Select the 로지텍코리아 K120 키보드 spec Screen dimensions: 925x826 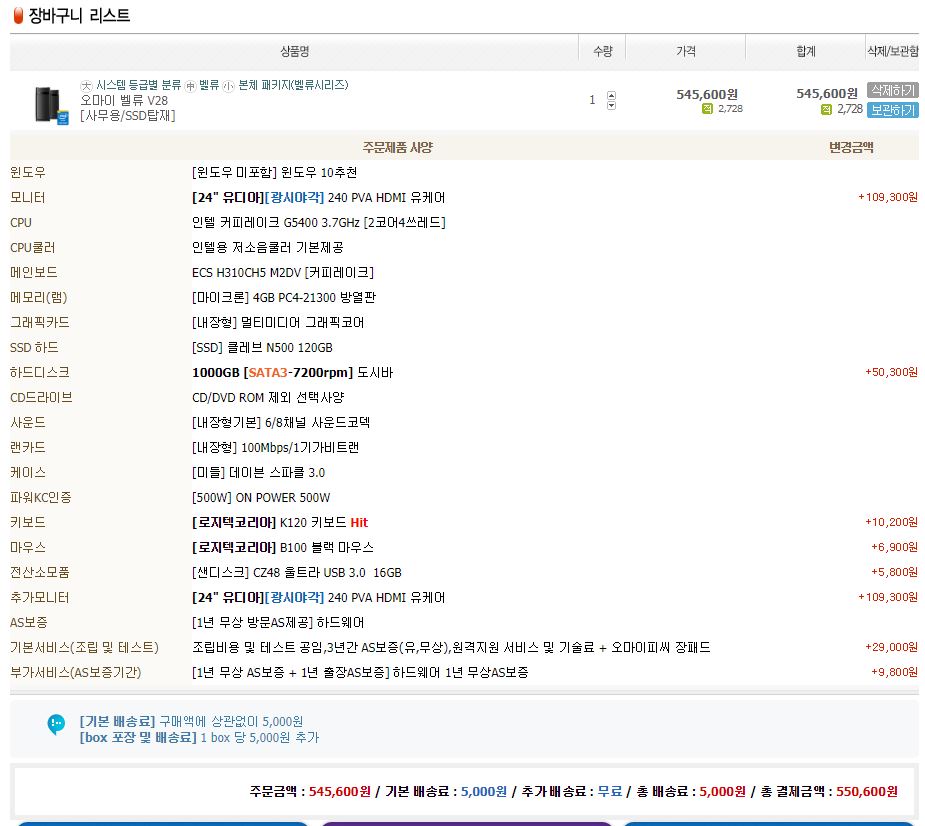pyautogui.click(x=280, y=522)
